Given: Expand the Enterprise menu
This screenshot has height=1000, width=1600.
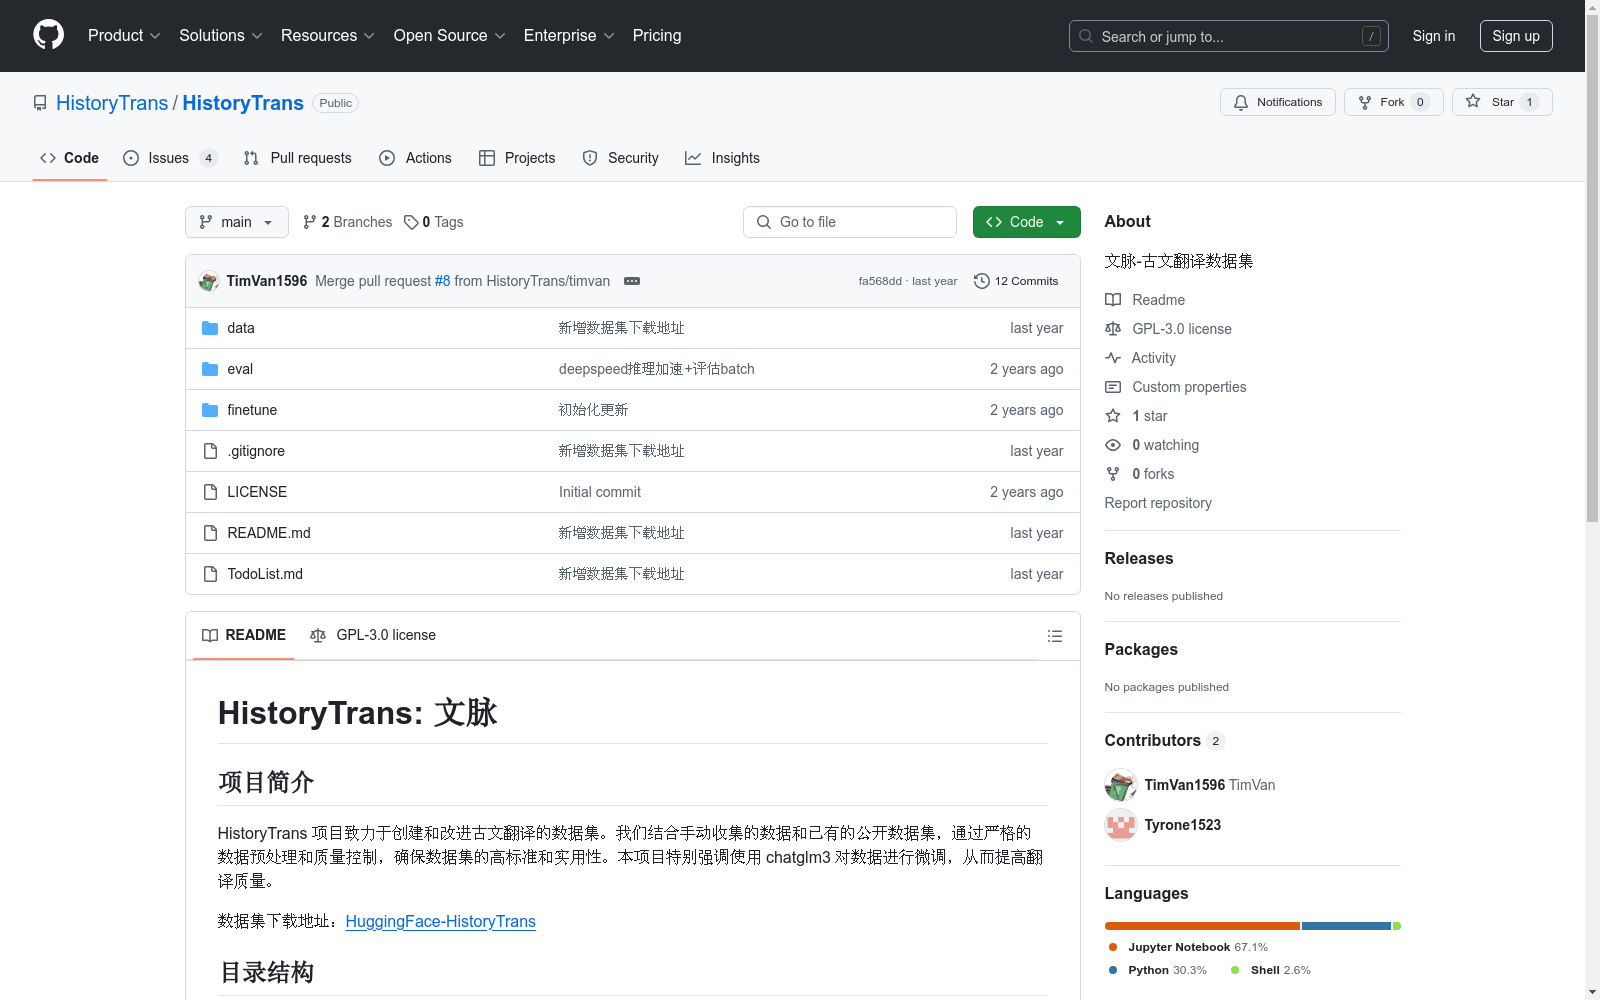Looking at the screenshot, I should [569, 35].
